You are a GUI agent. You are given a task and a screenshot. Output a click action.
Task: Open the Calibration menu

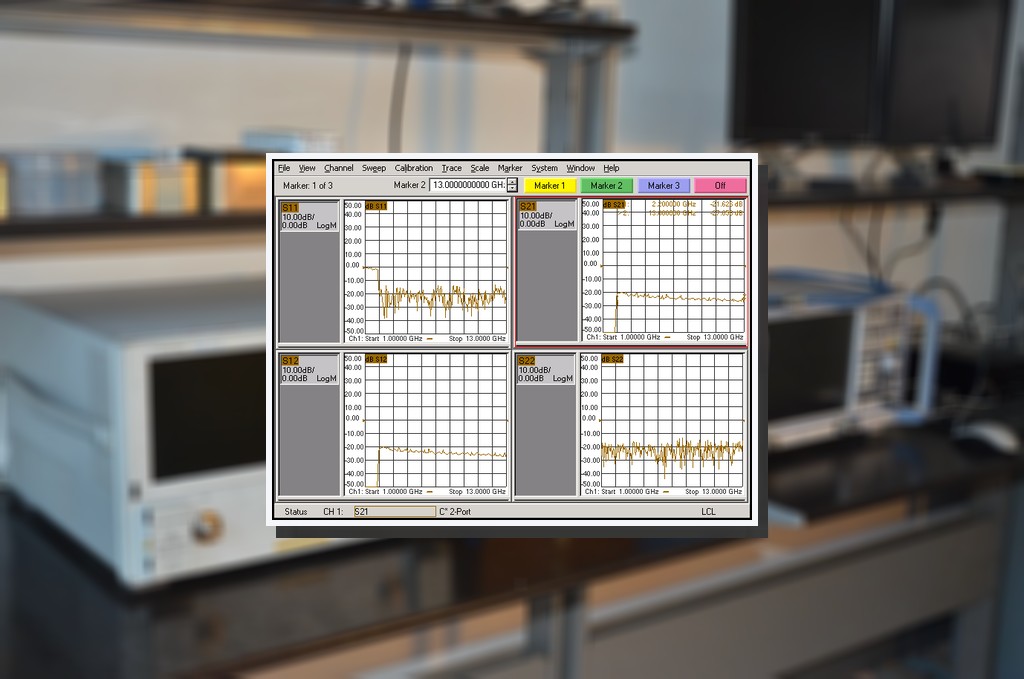[413, 168]
